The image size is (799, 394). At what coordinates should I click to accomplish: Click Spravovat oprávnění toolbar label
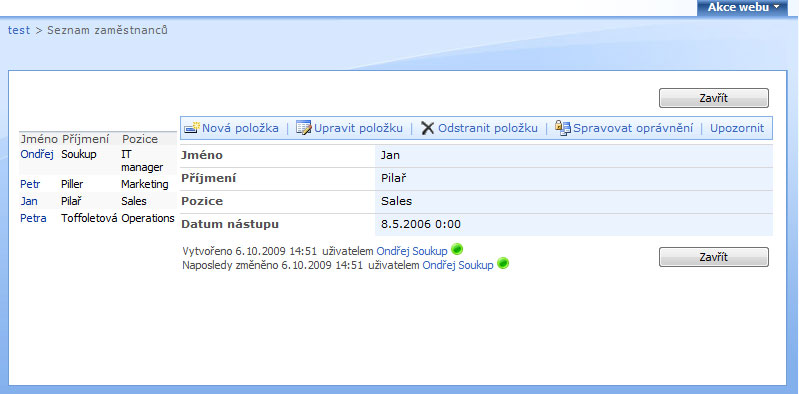click(x=633, y=128)
